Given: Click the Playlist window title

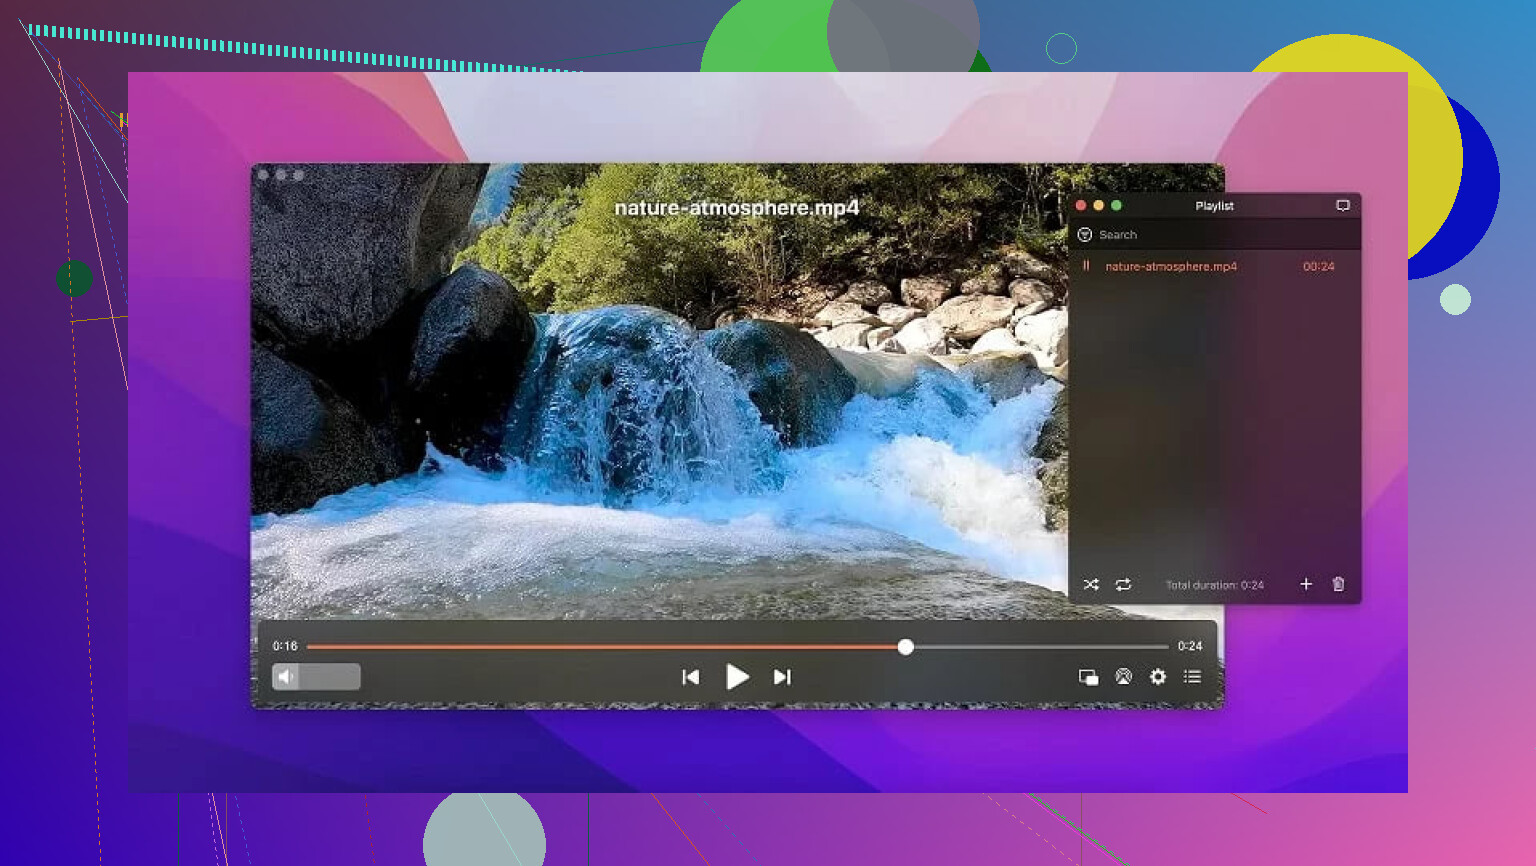Looking at the screenshot, I should coord(1214,206).
